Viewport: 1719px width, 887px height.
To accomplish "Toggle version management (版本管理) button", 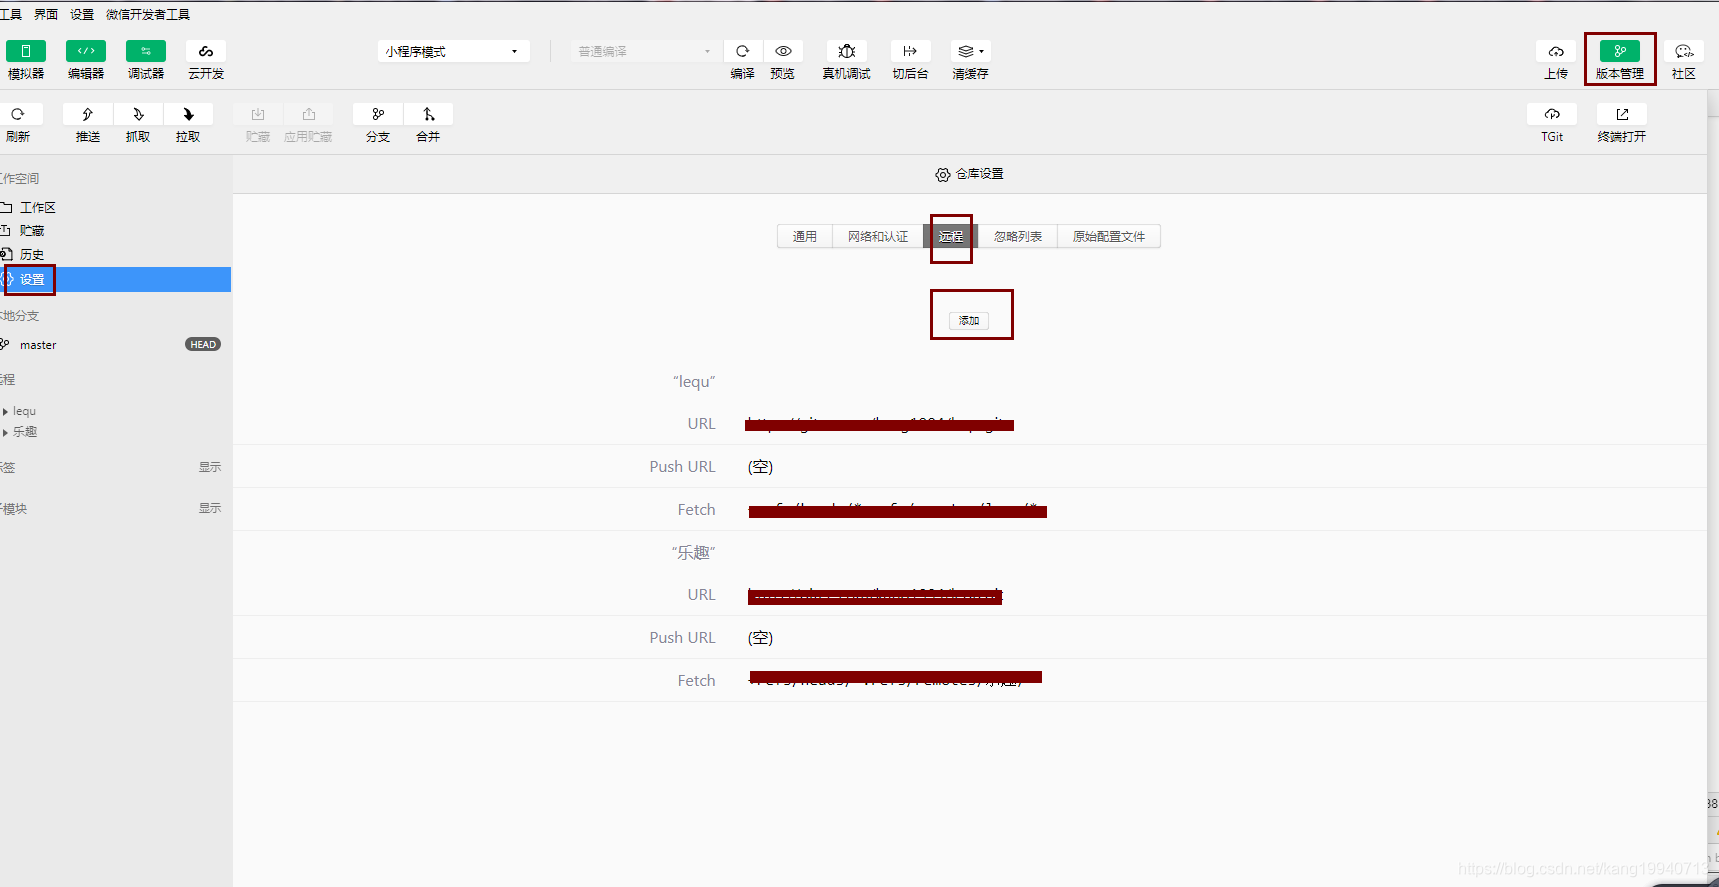I will coord(1620,51).
